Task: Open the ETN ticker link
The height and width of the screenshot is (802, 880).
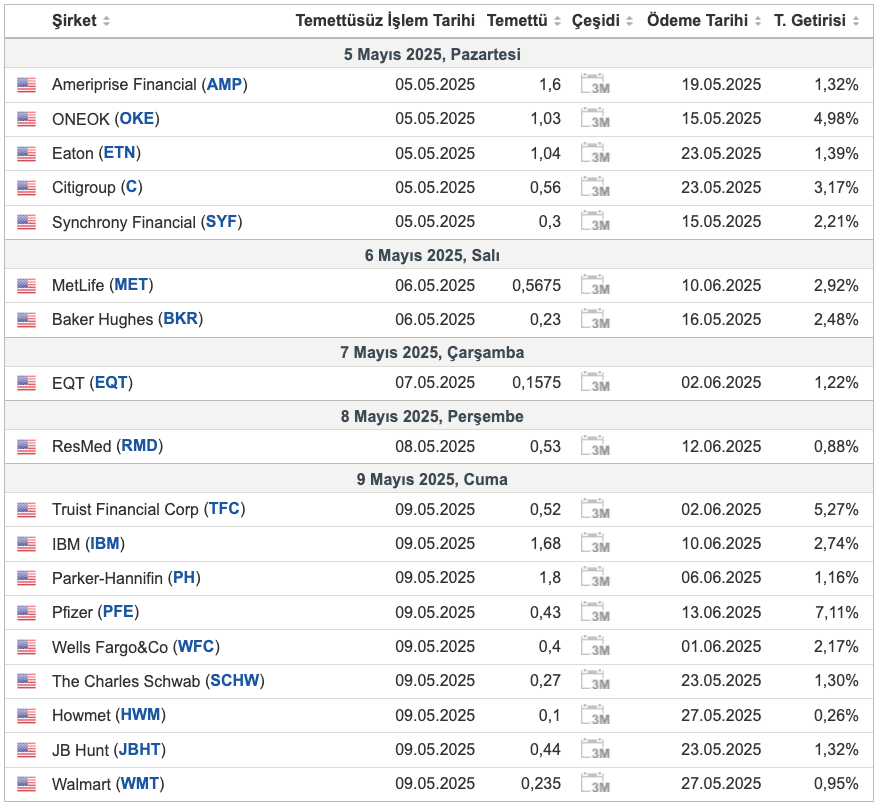Action: (x=120, y=153)
